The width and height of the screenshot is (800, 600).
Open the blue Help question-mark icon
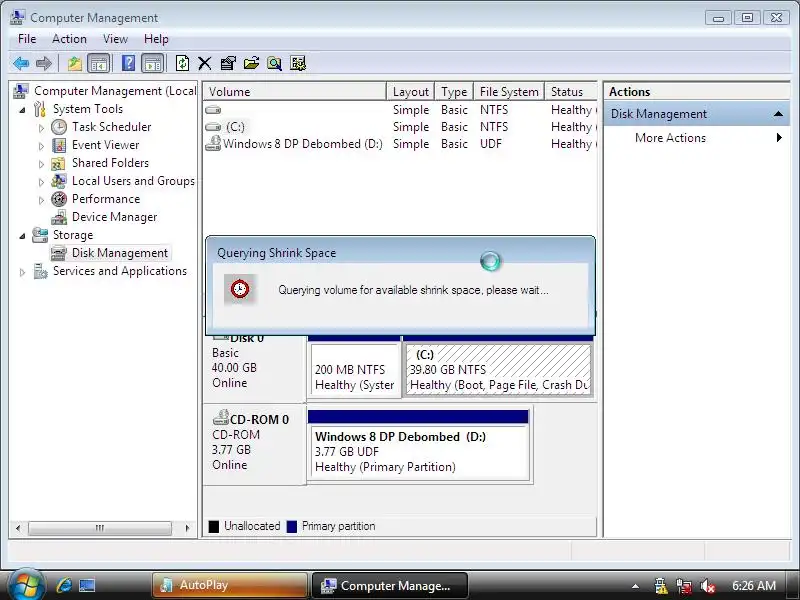[129, 63]
